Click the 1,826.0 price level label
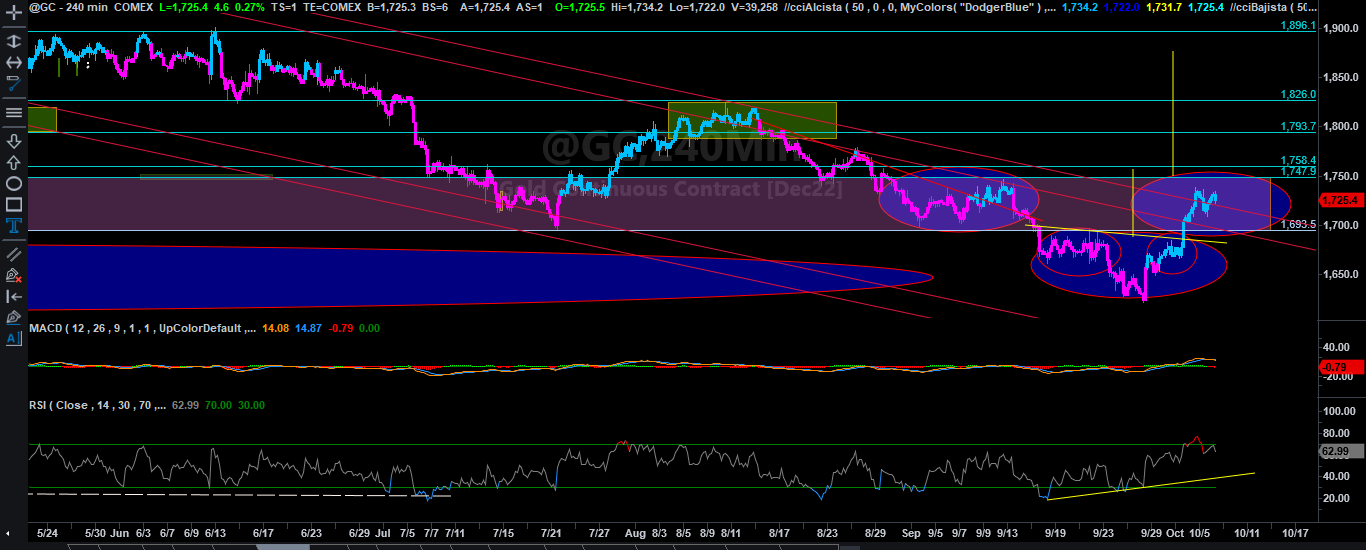 [x=1299, y=94]
